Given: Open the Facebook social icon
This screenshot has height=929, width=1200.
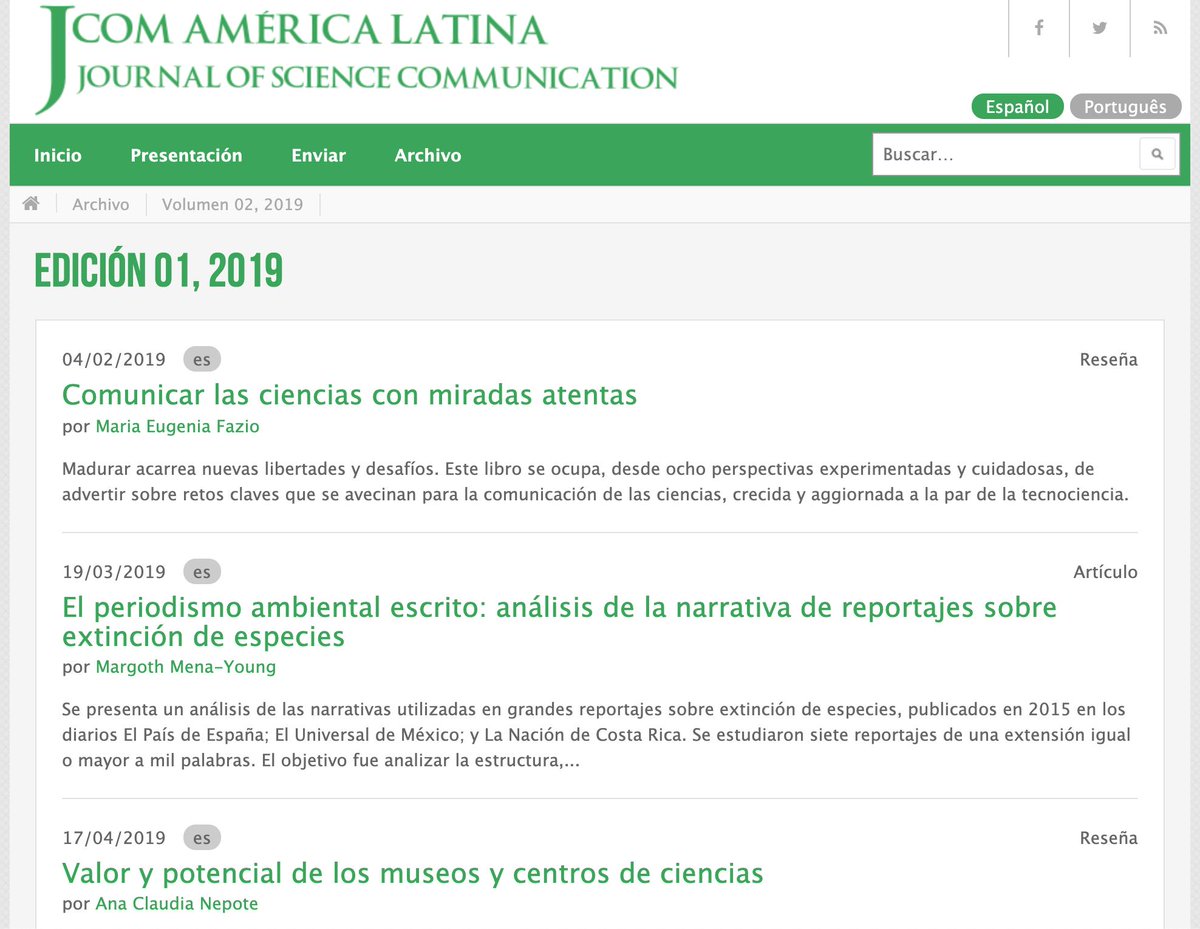Looking at the screenshot, I should [x=1039, y=28].
